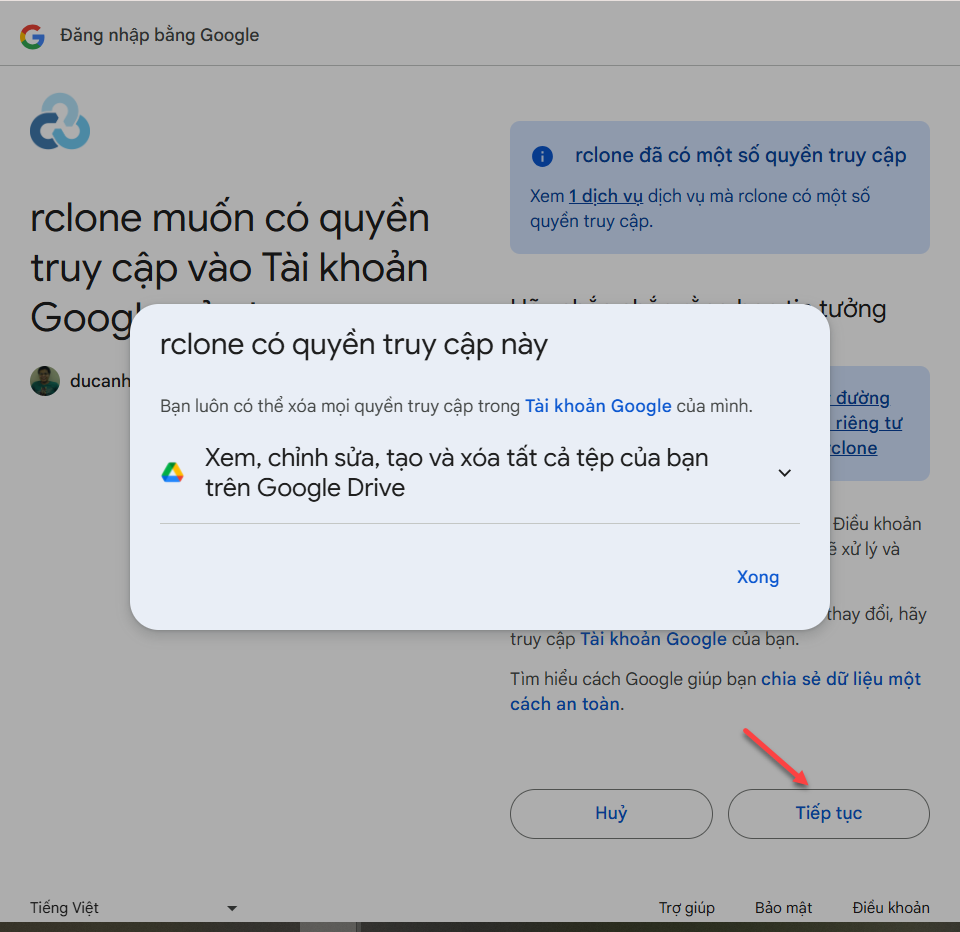
Task: Open the Tiếng Việt language dropdown
Action: click(133, 908)
